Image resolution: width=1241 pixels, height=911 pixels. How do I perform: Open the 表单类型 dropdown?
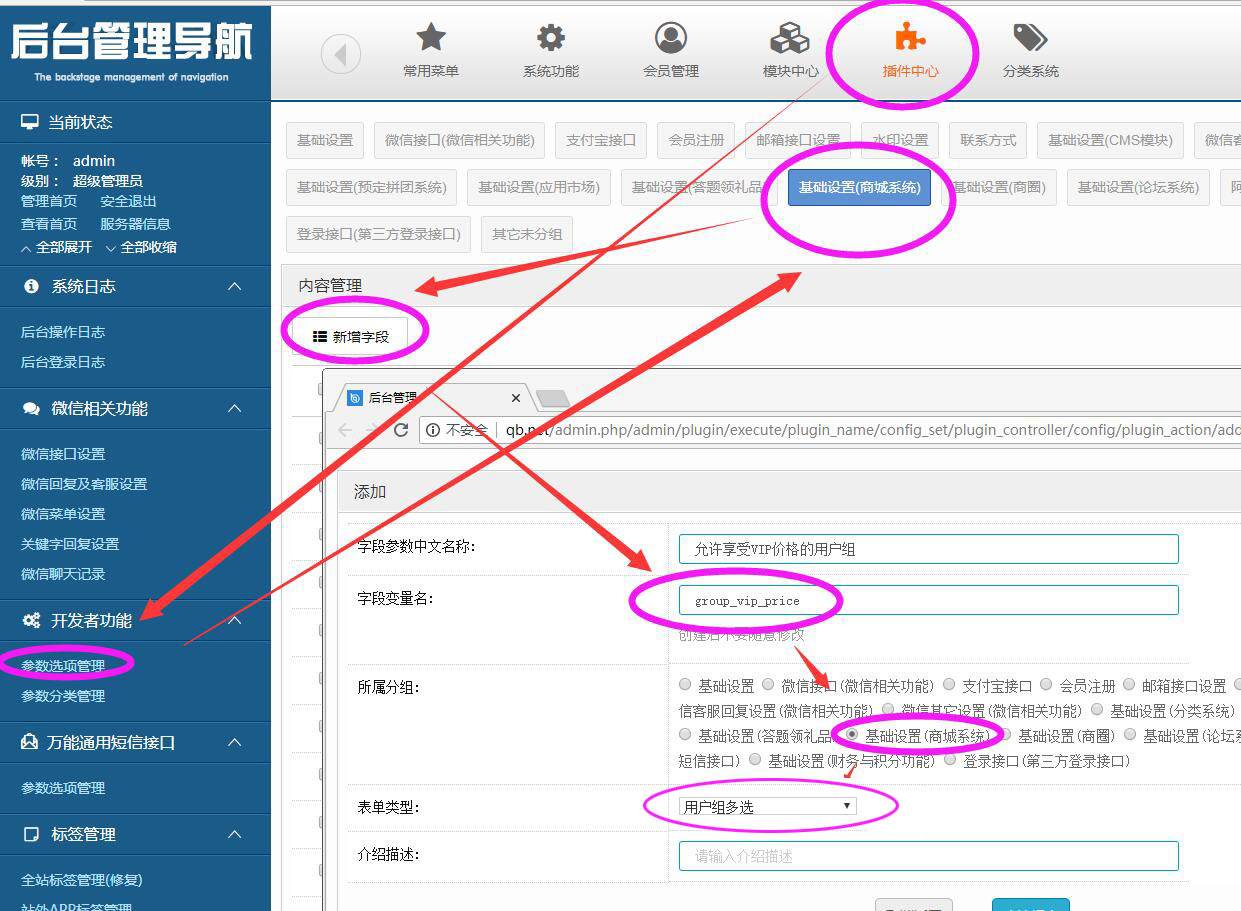(x=767, y=806)
